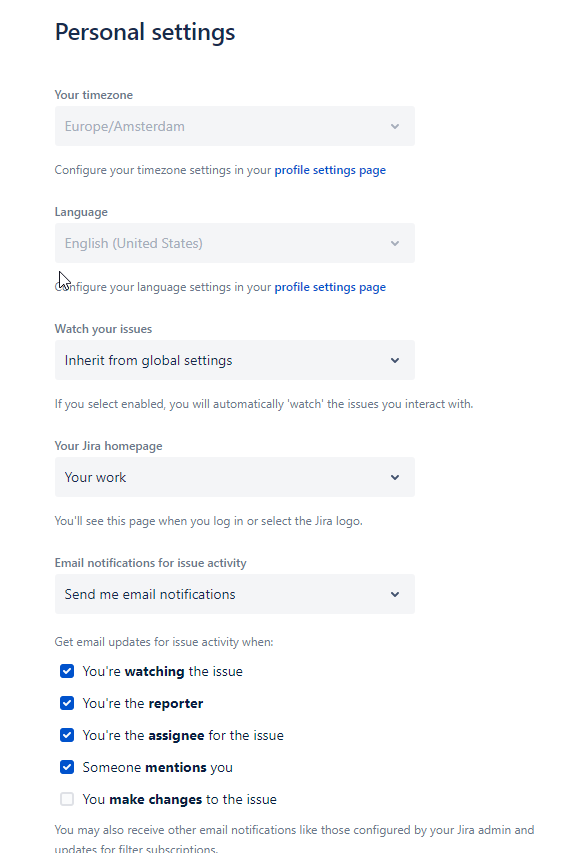The image size is (563, 853).
Task: Click chevron arrow of Your Jira homepage
Action: [x=395, y=477]
